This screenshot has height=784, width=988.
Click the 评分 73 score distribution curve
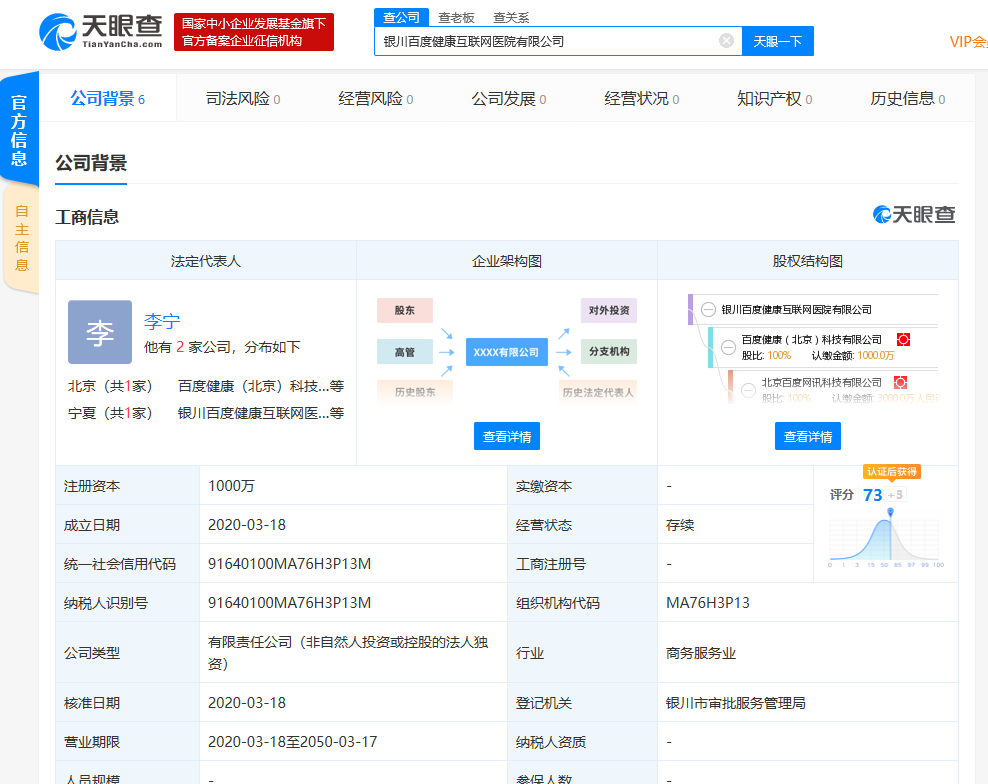pyautogui.click(x=885, y=540)
